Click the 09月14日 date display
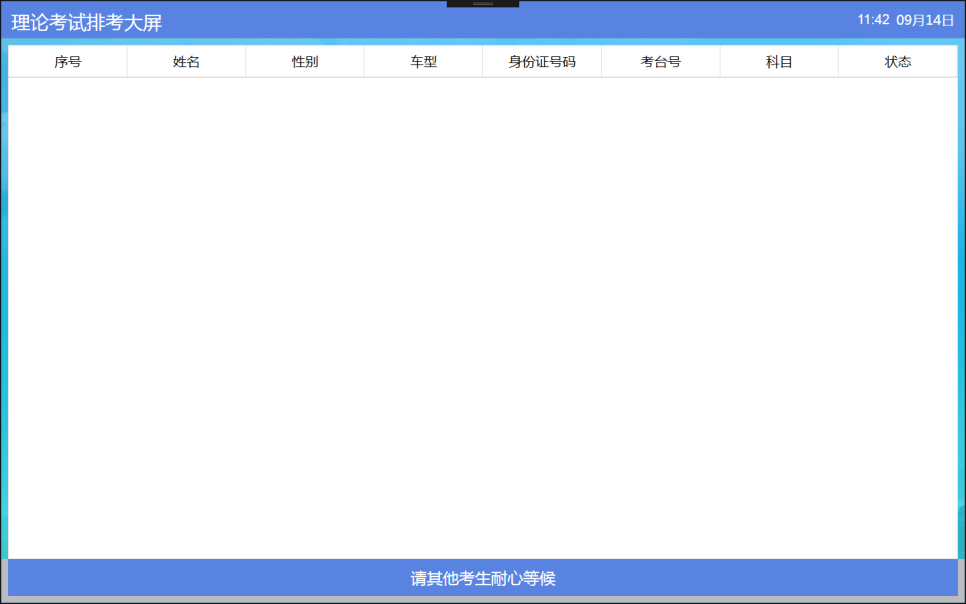 [925, 20]
